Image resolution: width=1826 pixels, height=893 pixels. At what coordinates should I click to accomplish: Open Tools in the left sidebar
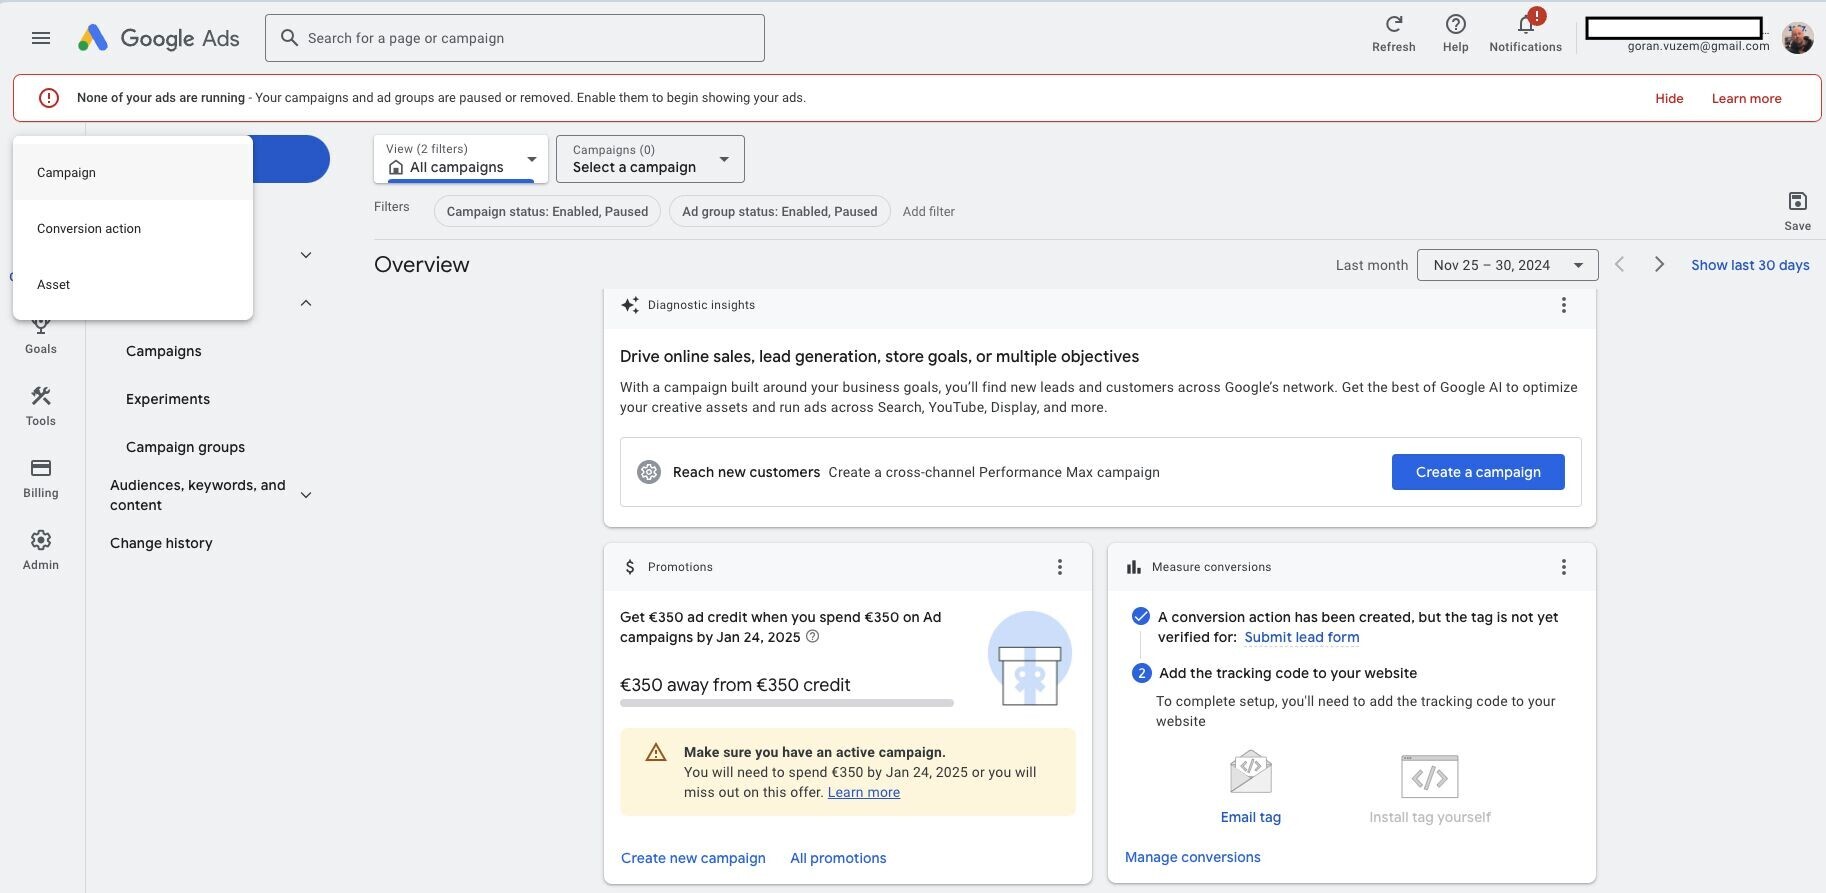click(41, 406)
